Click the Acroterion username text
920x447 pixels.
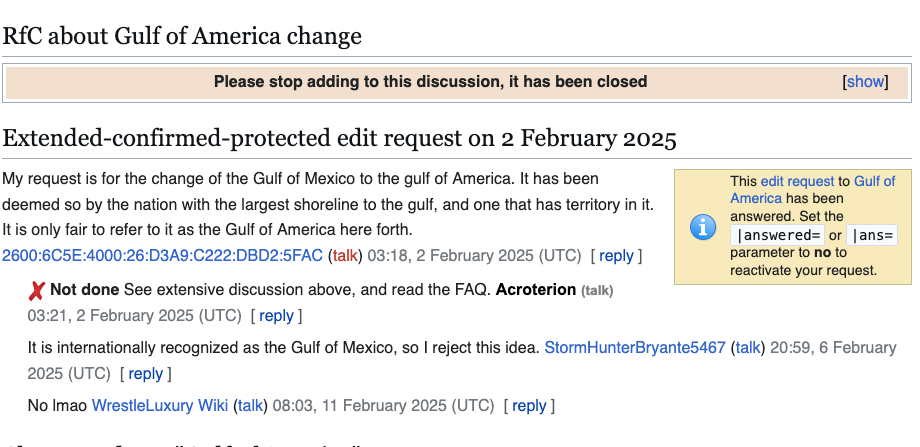[x=535, y=290]
